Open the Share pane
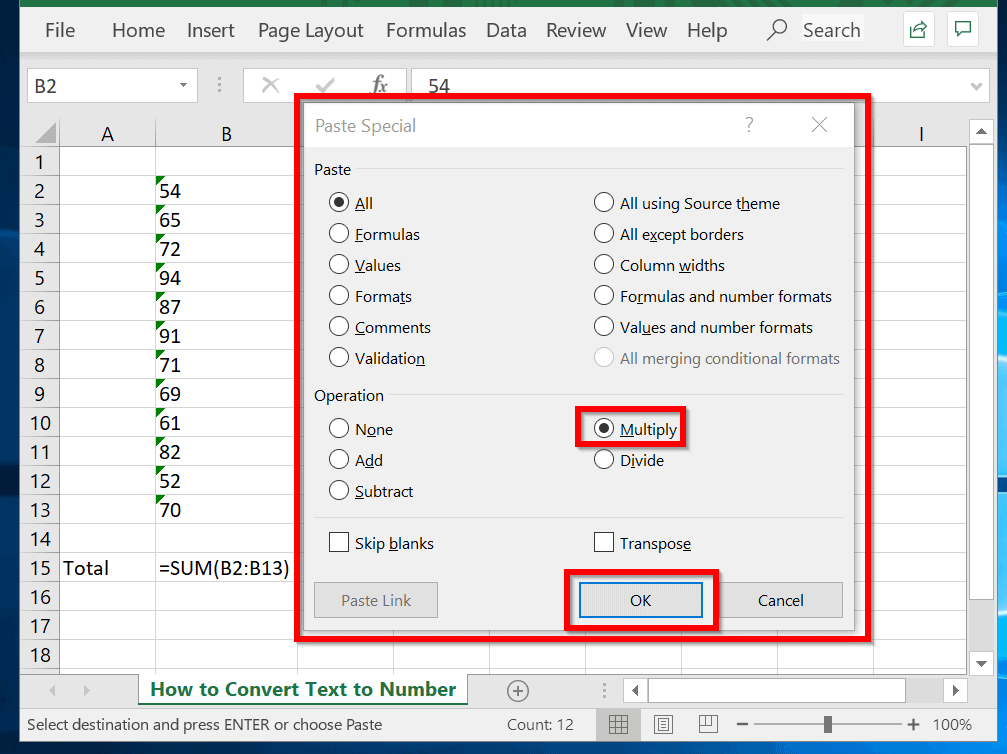This screenshot has height=754, width=1007. [x=918, y=30]
